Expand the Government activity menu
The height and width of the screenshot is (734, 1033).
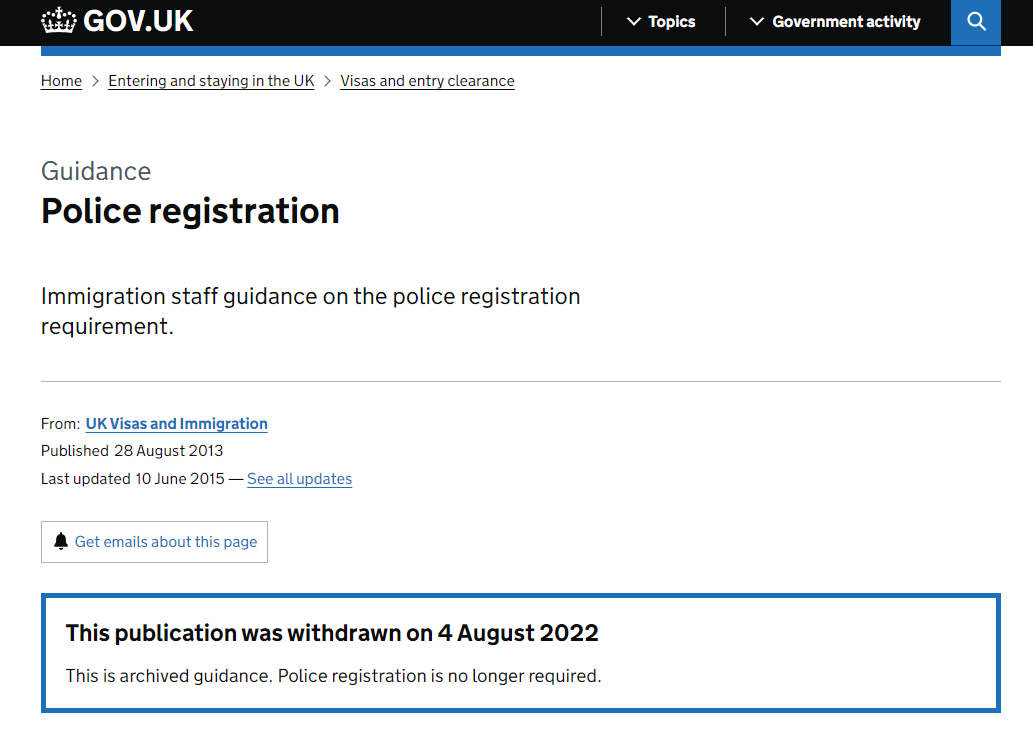pyautogui.click(x=835, y=22)
